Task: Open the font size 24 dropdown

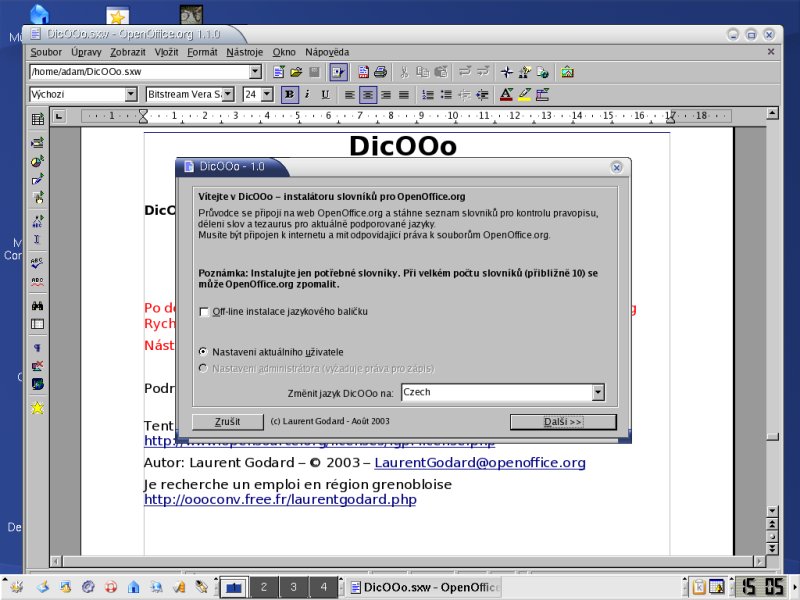Action: pos(267,94)
